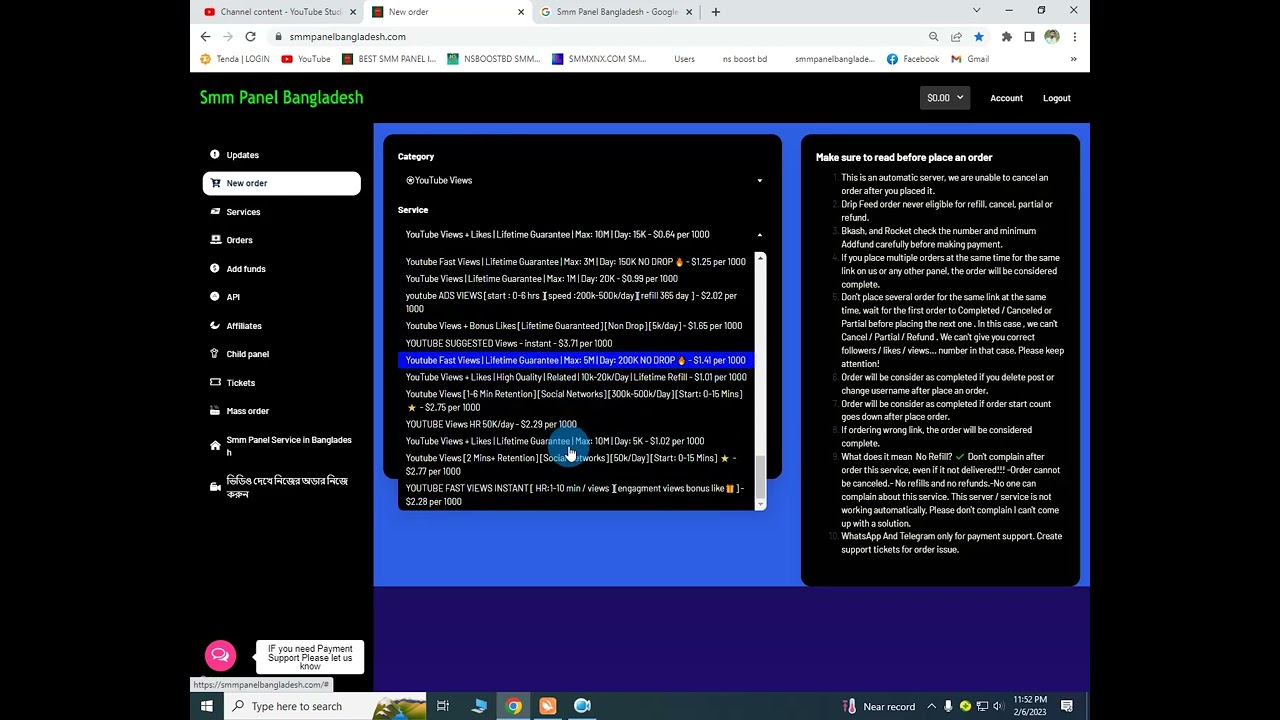
Task: Click the Child panel icon
Action: point(215,354)
